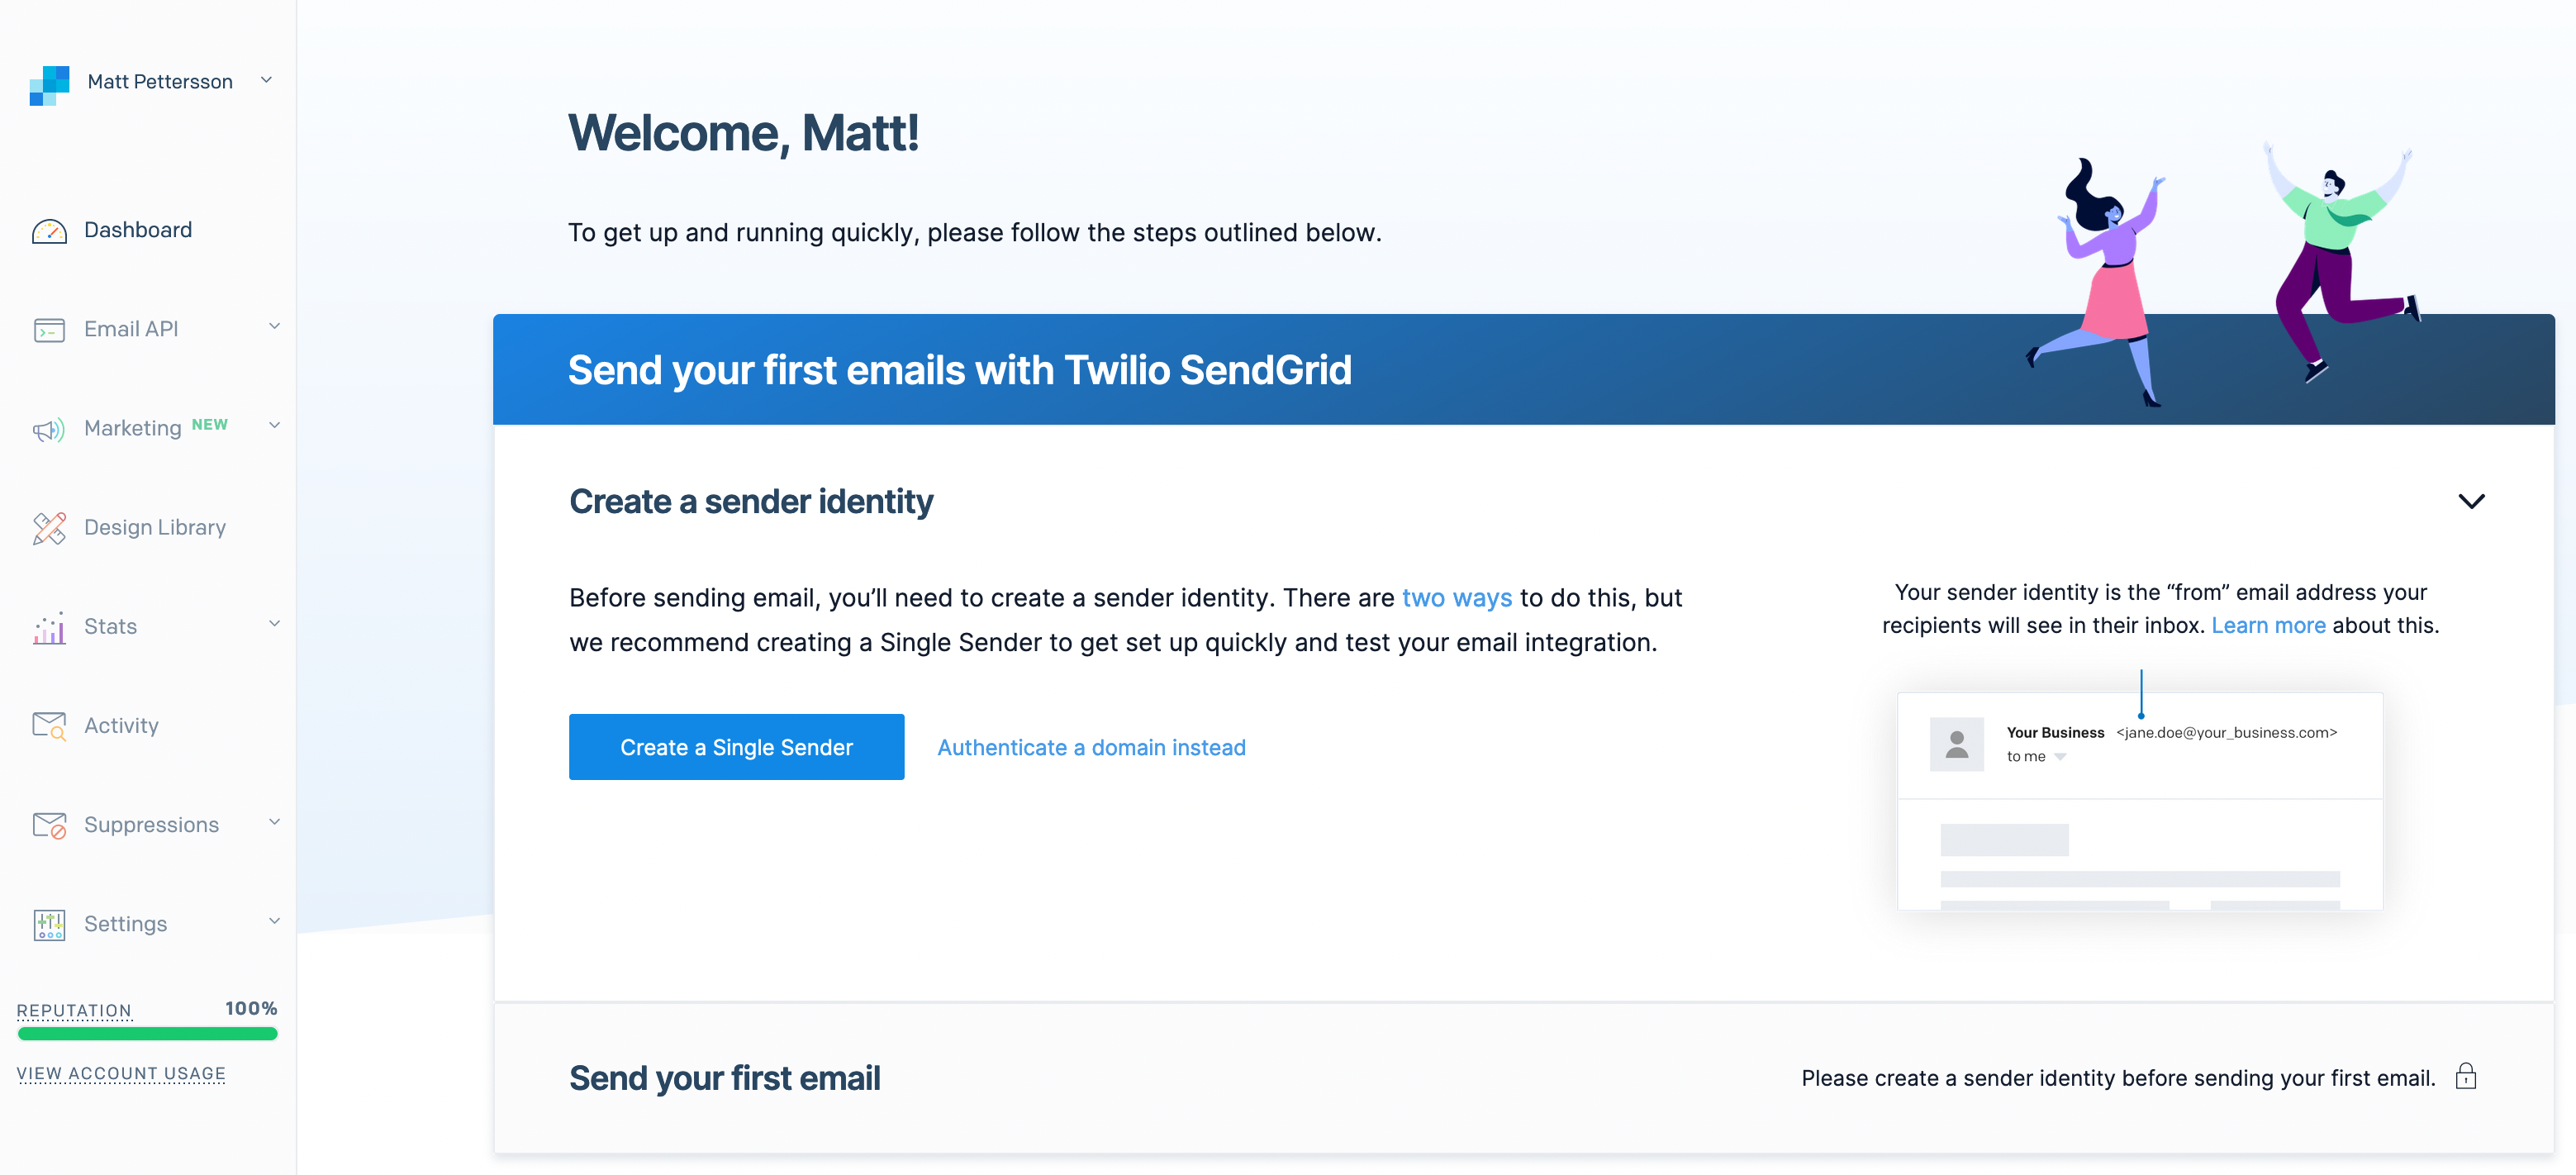Click the Suppressions blocked-envelope icon
Image resolution: width=2576 pixels, height=1175 pixels.
(x=48, y=824)
